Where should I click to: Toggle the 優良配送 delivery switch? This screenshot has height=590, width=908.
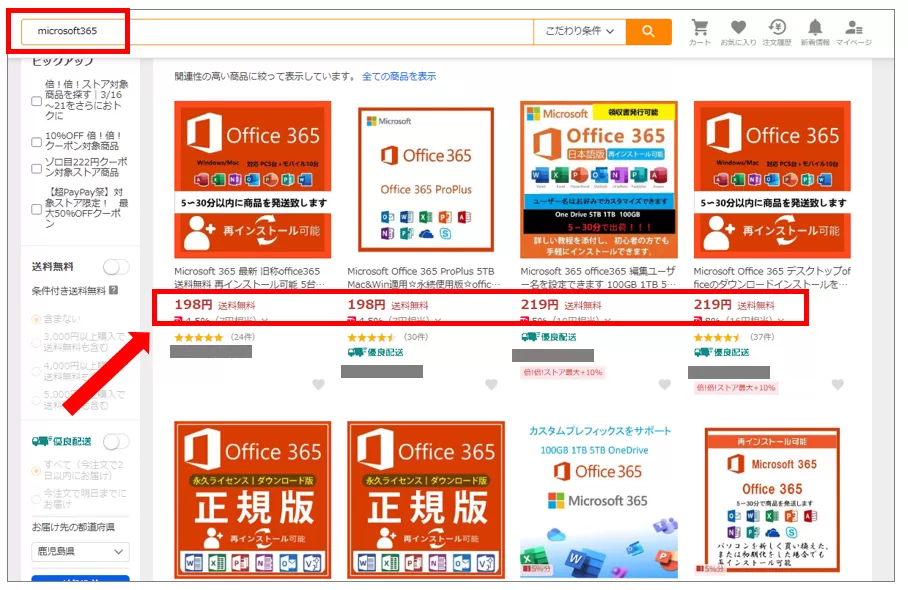(x=116, y=441)
